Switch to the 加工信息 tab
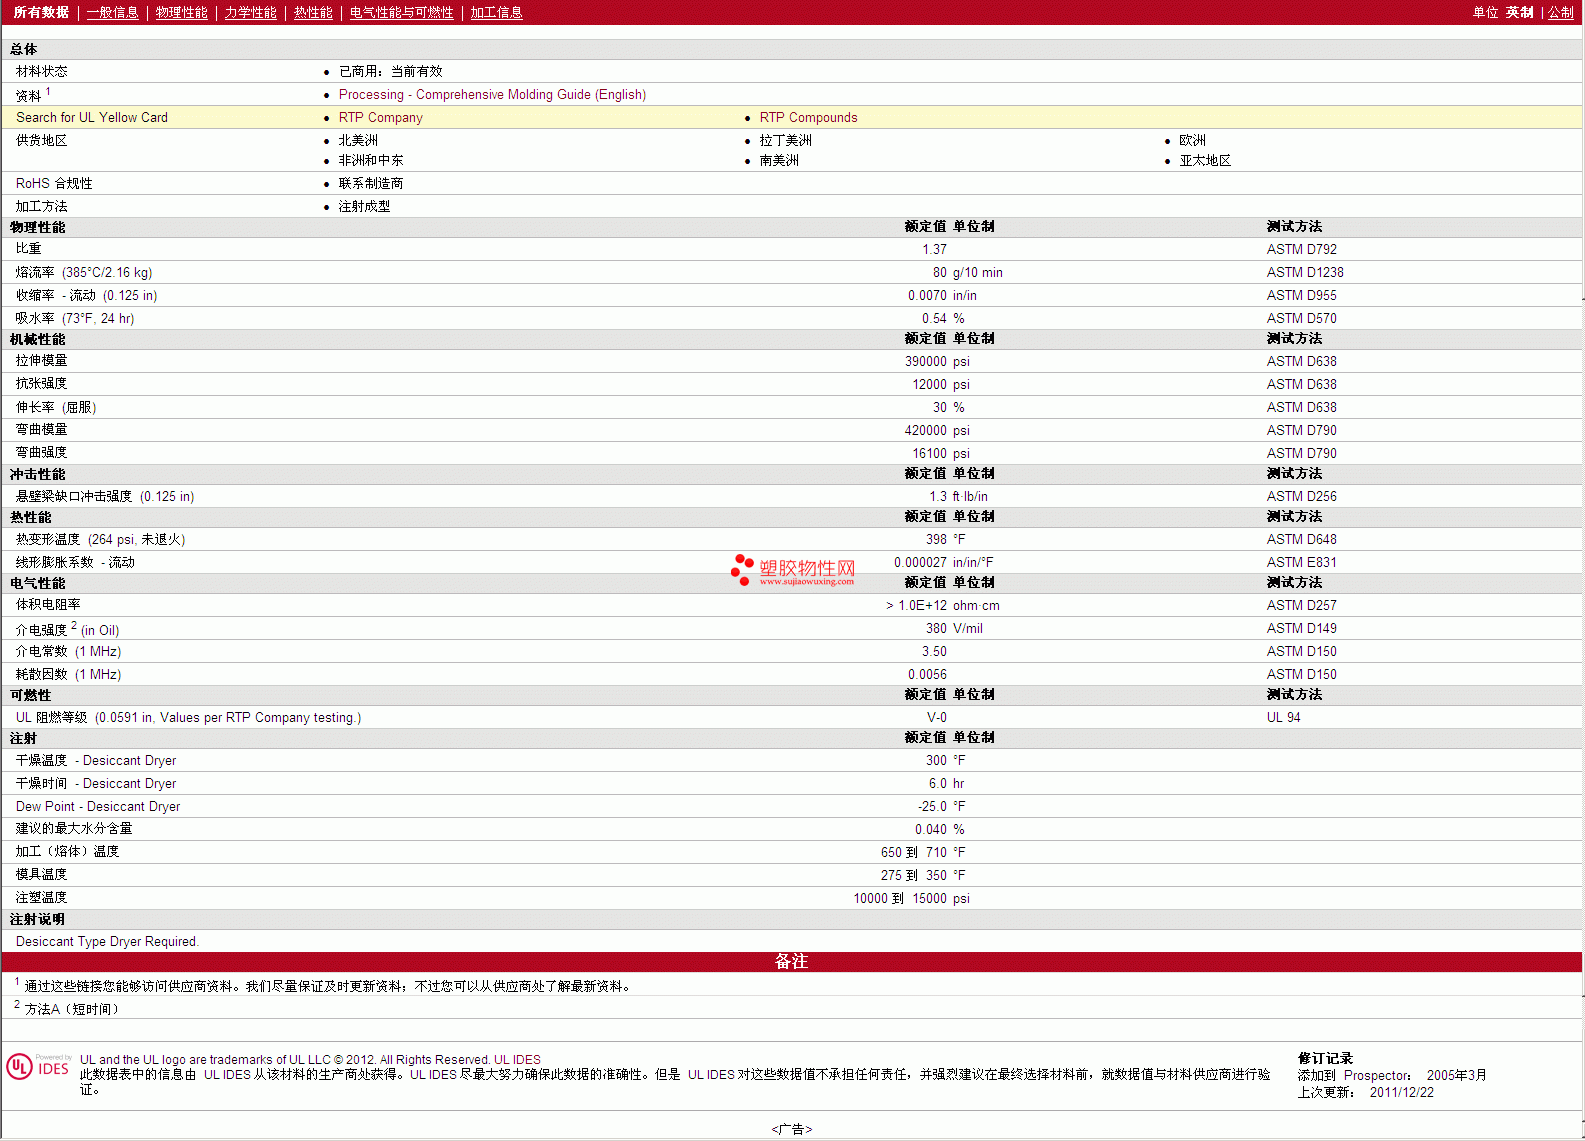This screenshot has width=1585, height=1141. (x=496, y=12)
